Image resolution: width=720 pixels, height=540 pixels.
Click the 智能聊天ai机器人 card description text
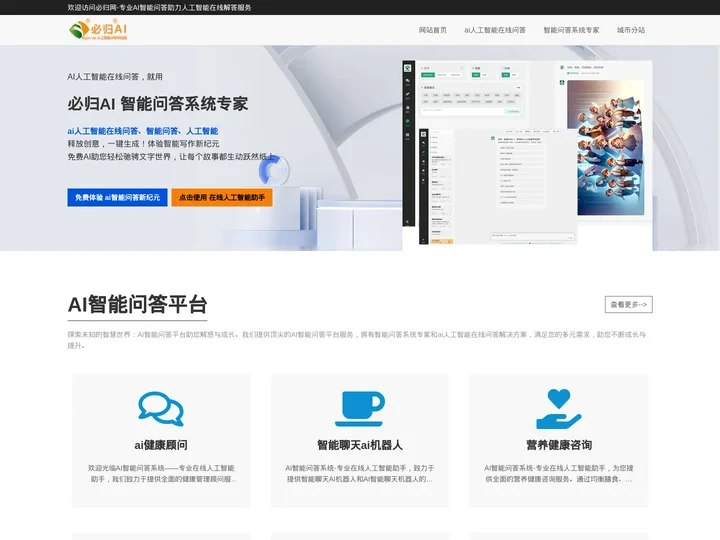(x=360, y=473)
